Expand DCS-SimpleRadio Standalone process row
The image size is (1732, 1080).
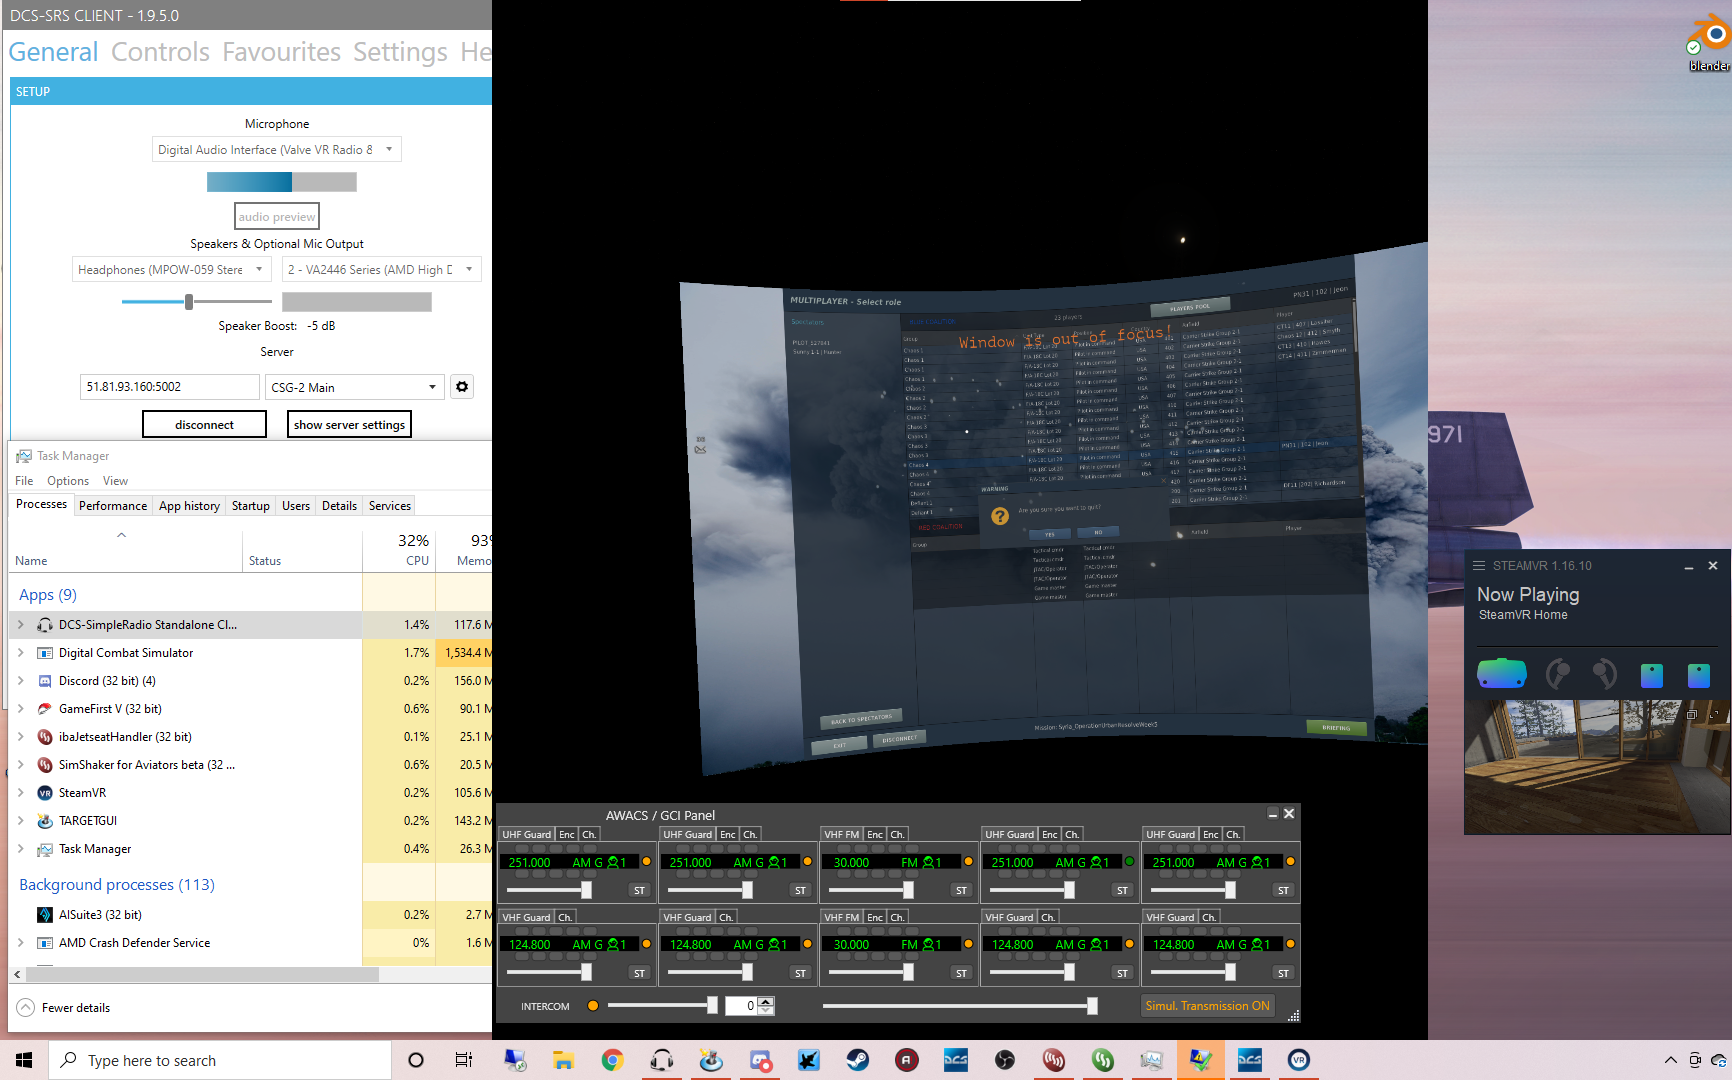click(x=20, y=625)
